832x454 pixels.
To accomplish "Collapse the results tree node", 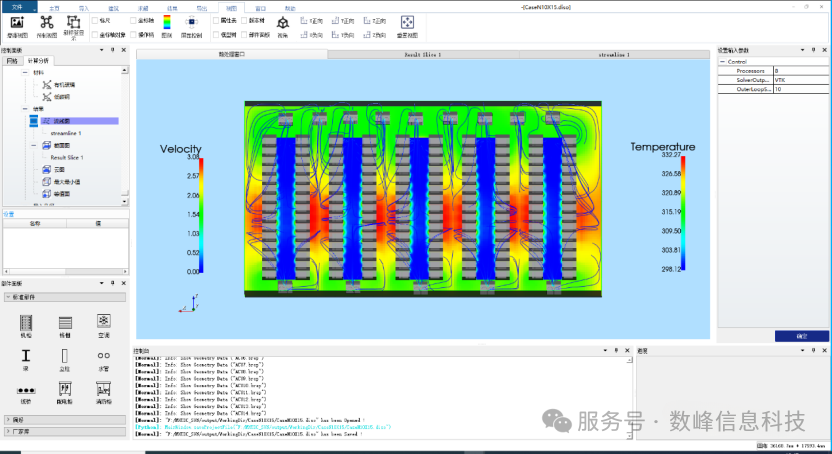I will click(x=25, y=109).
